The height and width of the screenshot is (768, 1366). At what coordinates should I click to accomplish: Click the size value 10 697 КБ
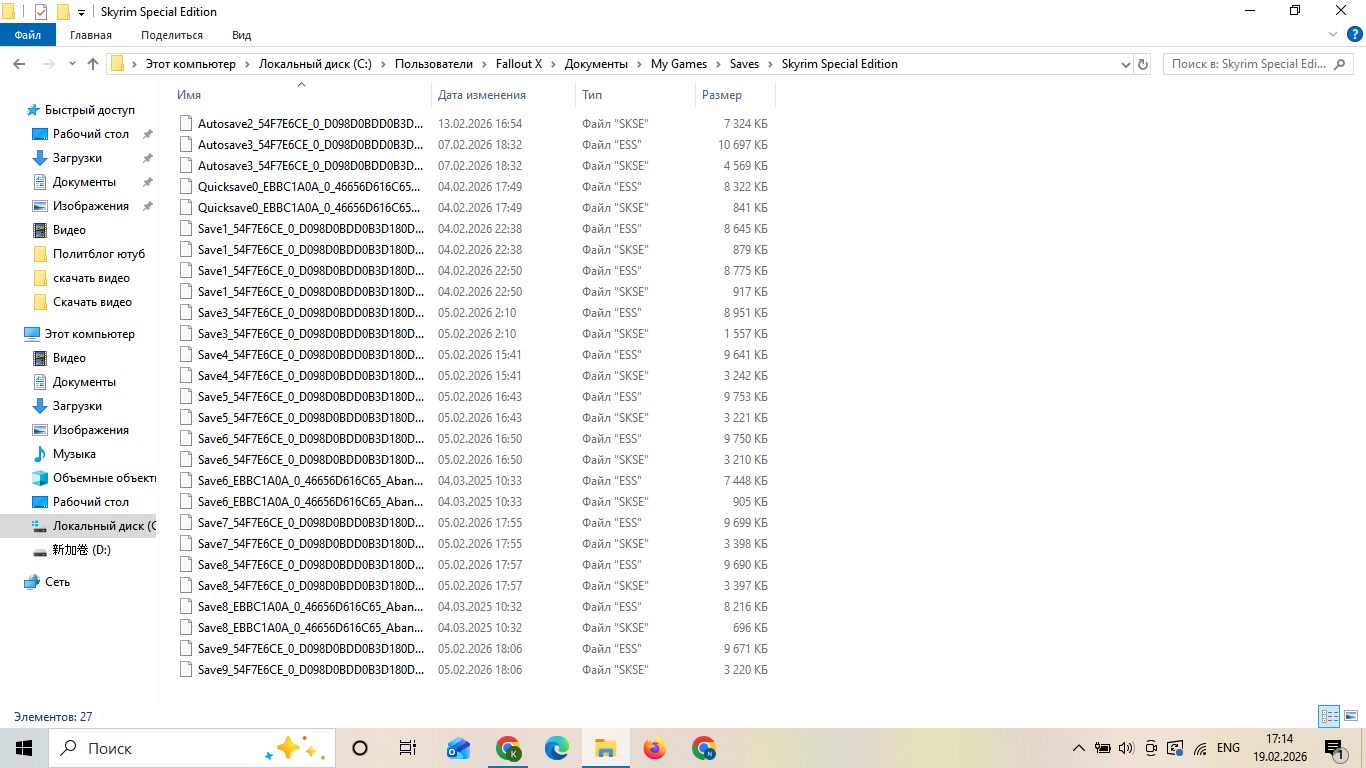coord(743,145)
